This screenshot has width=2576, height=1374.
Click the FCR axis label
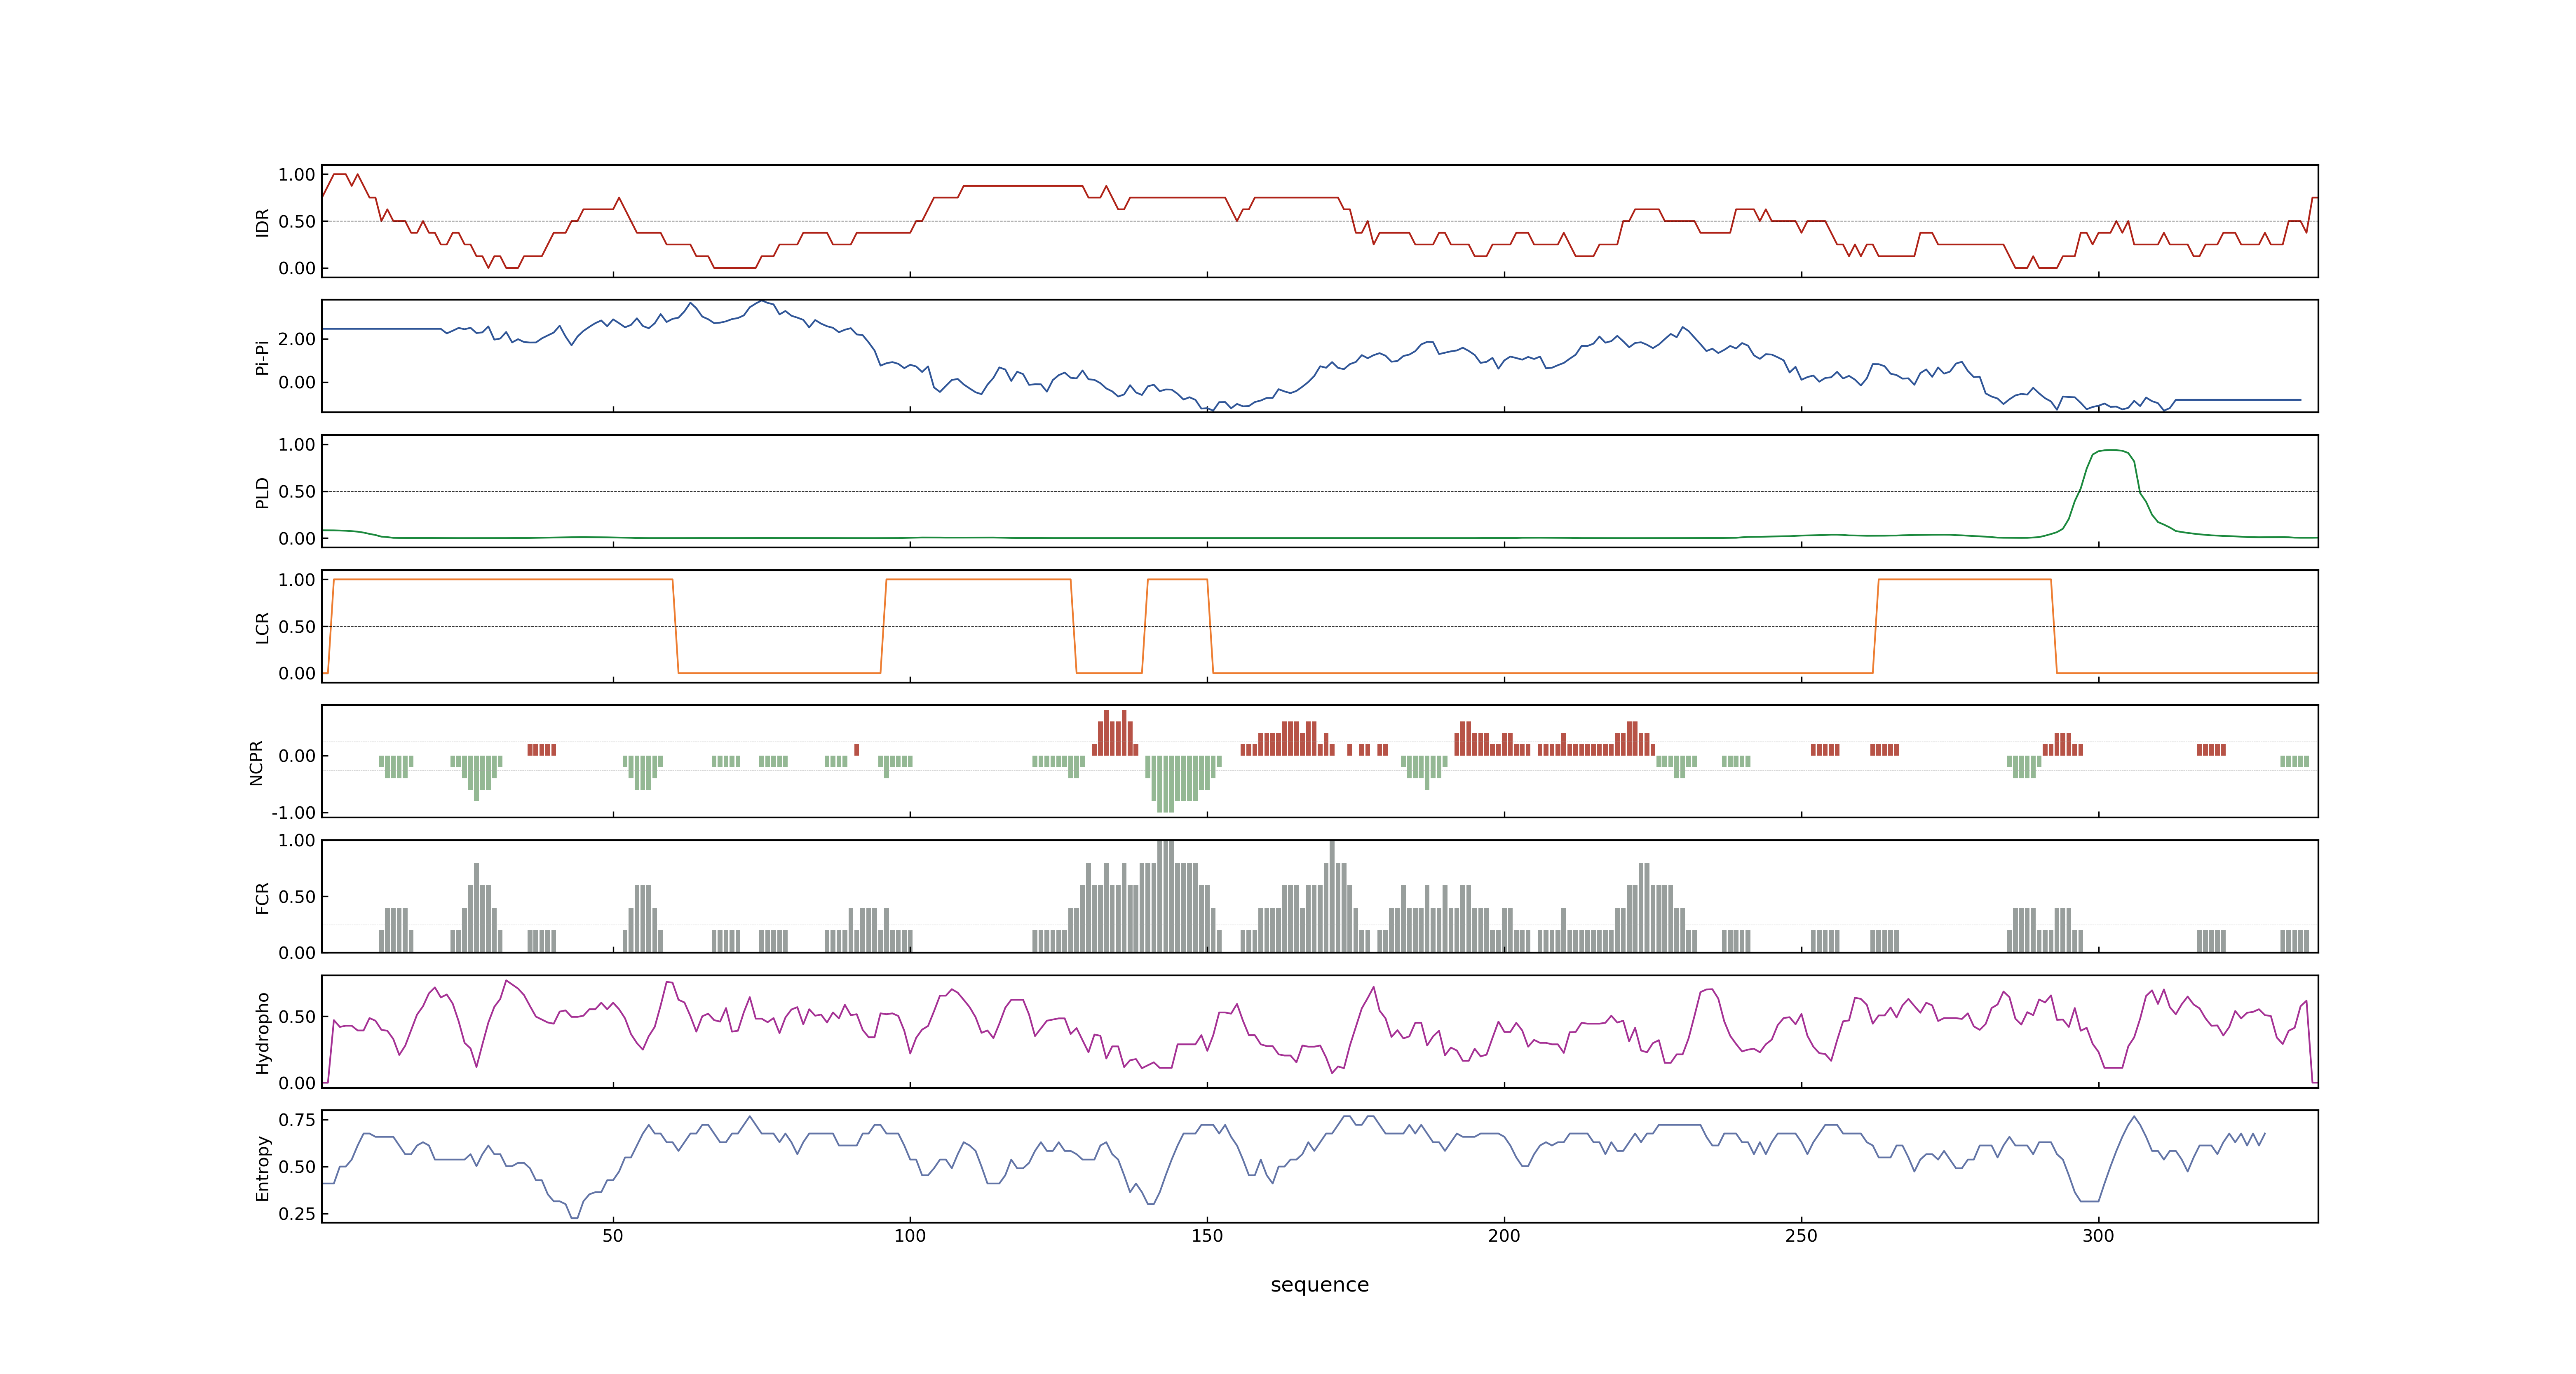click(262, 897)
